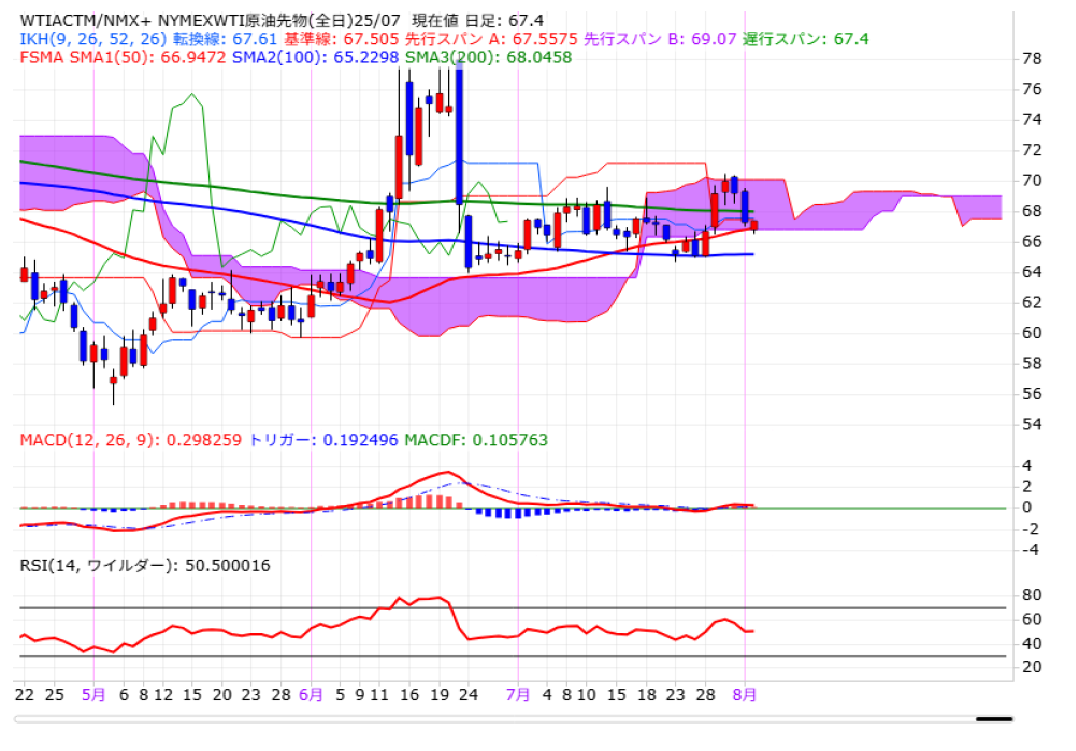Image resolution: width=1076 pixels, height=751 pixels.
Task: Select the 転換線: 67.61 value
Action: click(225, 39)
